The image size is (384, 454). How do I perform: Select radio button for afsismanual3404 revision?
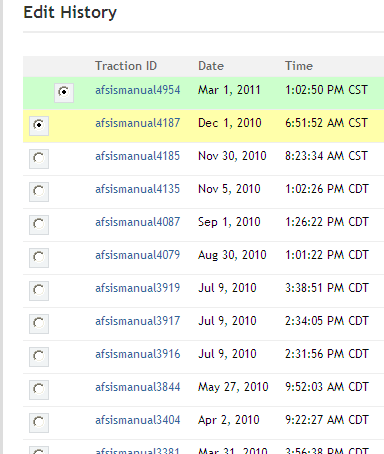tap(39, 423)
